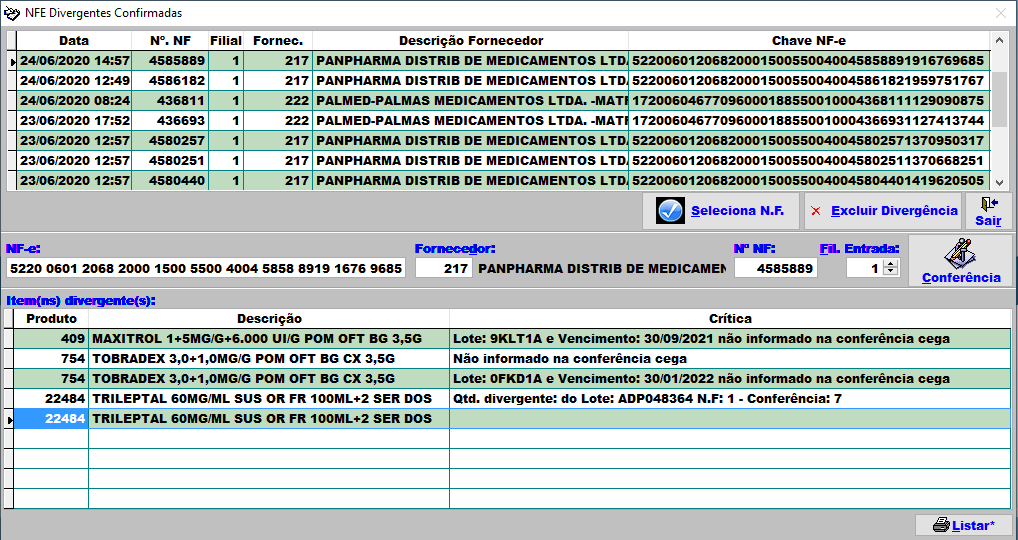Click the Seleciona N.F. checkmark button
1018x540 pixels.
point(721,211)
